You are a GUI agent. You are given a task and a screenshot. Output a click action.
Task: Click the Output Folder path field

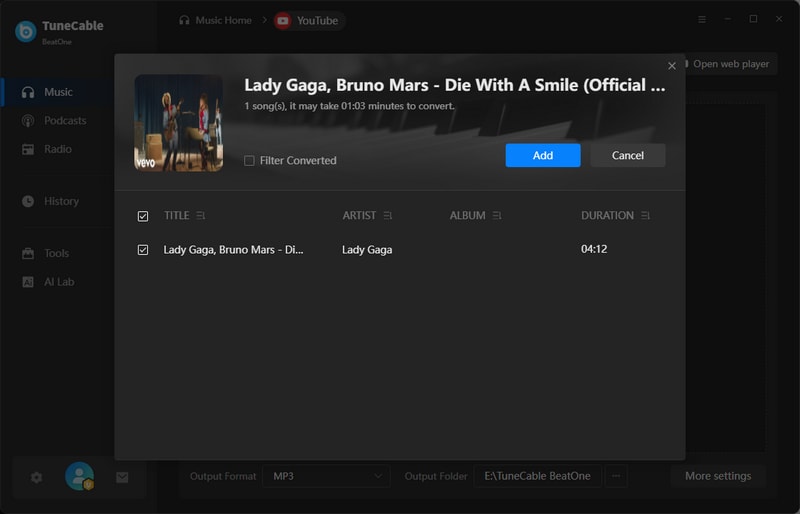click(x=537, y=476)
